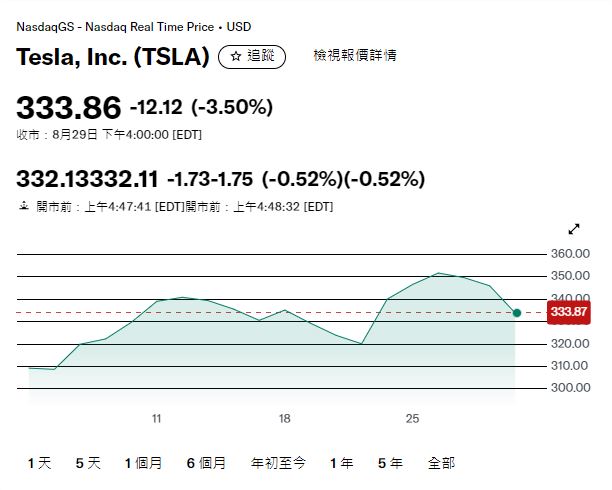Click the 25 date marker on x-axis
612x490 pixels.
[413, 419]
